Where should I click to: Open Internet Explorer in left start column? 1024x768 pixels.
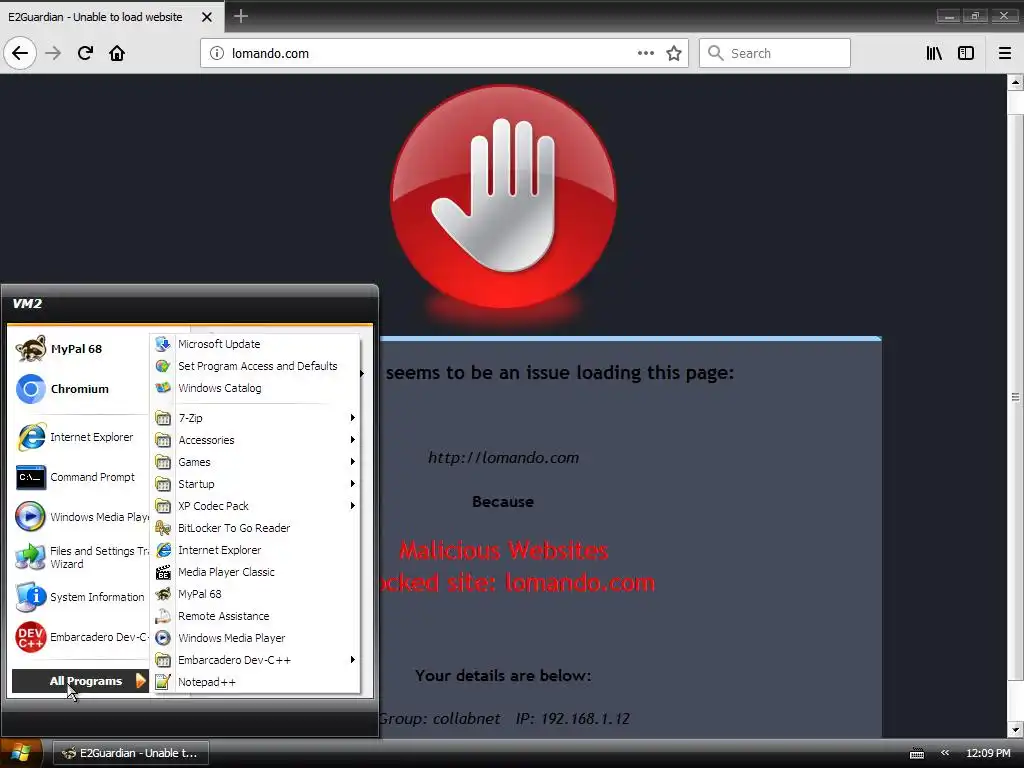(x=78, y=437)
